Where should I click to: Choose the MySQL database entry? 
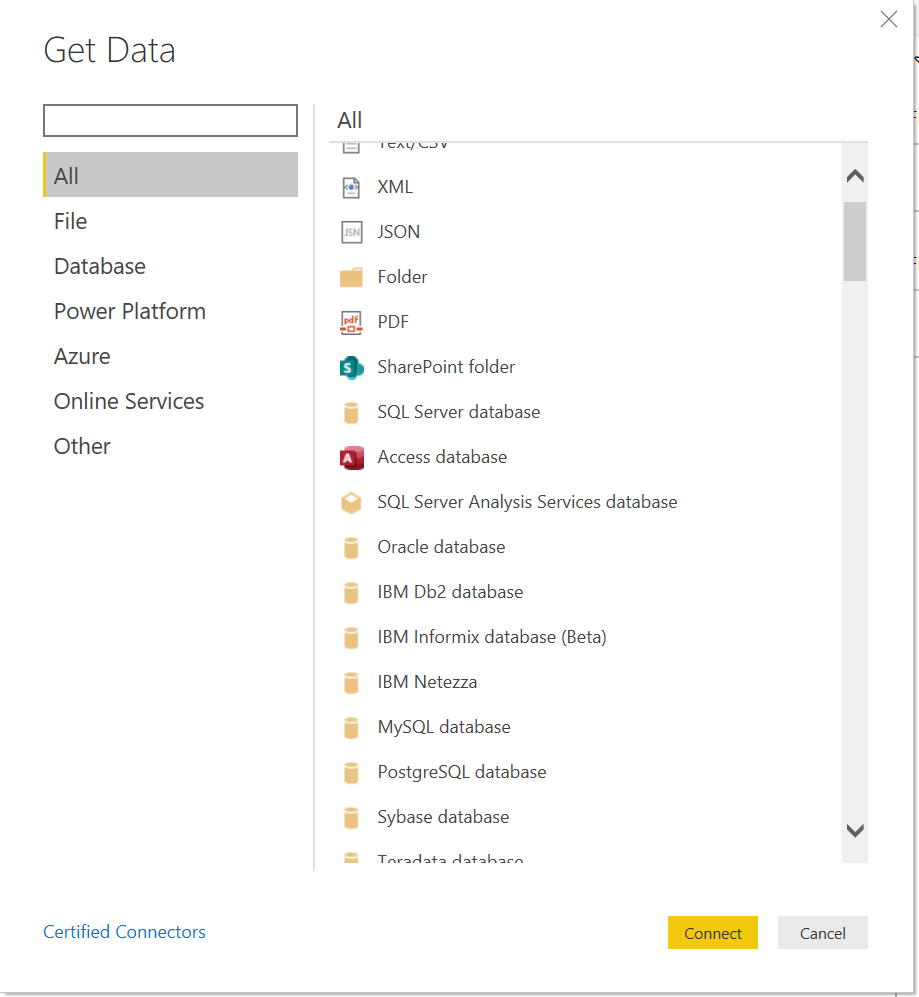[x=444, y=727]
